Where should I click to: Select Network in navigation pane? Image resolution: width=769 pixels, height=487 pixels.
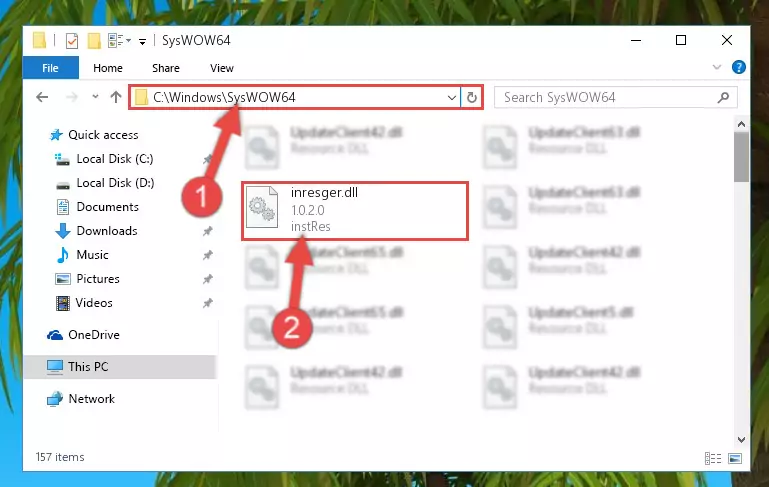click(91, 399)
